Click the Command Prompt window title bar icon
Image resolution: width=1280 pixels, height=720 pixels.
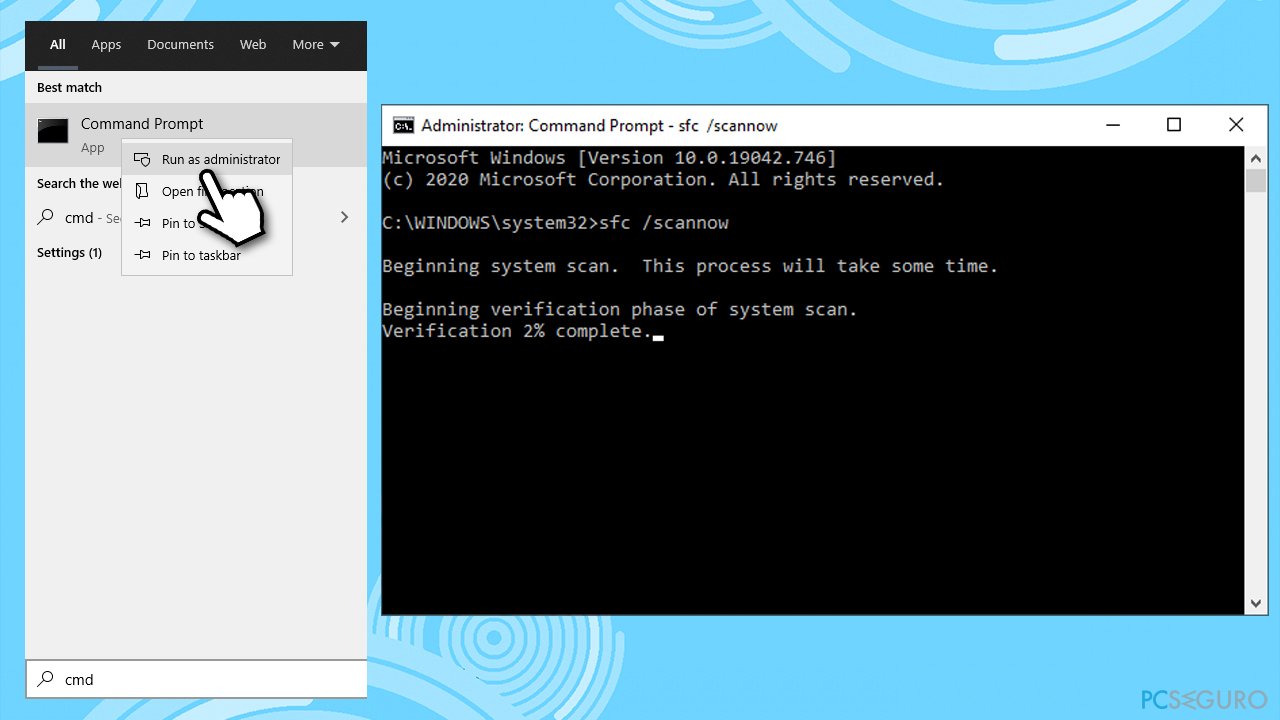click(403, 125)
